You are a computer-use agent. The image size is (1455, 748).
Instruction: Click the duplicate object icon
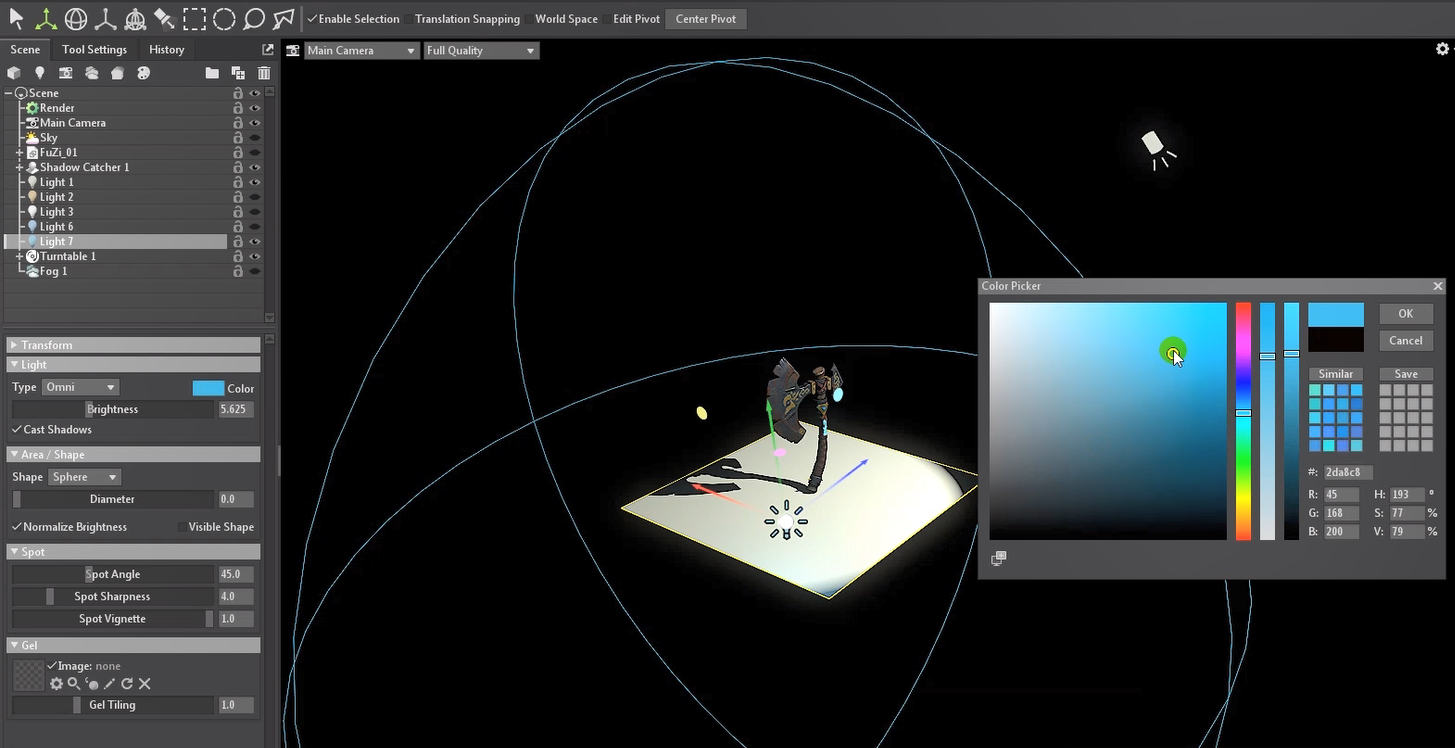(238, 73)
